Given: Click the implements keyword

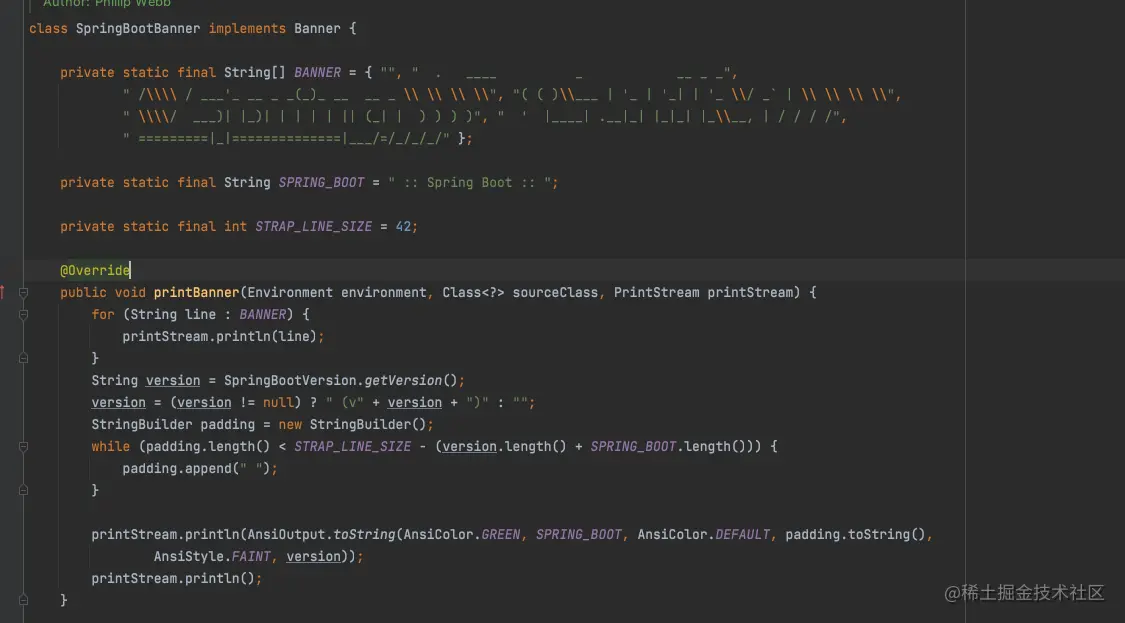Looking at the screenshot, I should [x=247, y=29].
